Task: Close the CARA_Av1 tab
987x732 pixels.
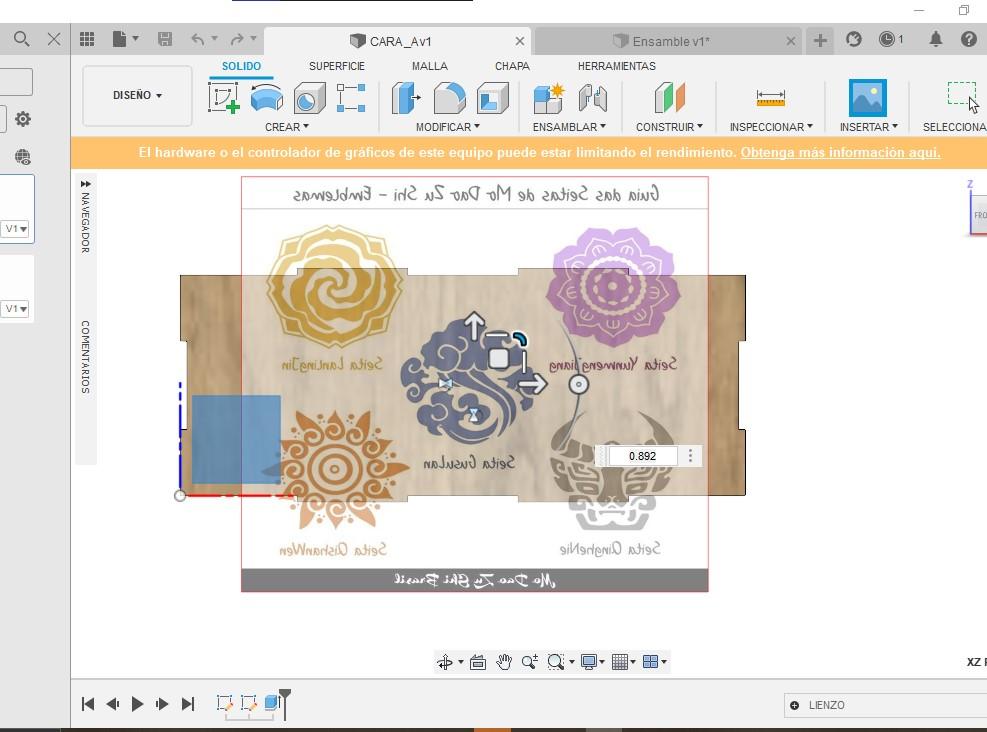Action: pos(520,41)
